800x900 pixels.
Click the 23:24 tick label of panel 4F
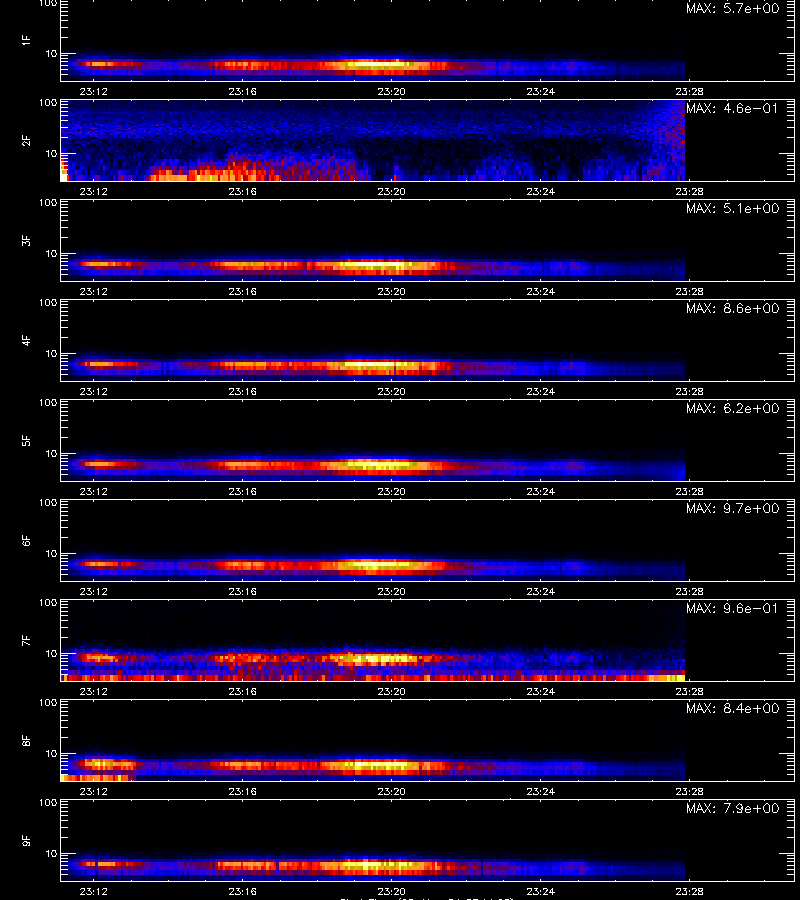[541, 391]
